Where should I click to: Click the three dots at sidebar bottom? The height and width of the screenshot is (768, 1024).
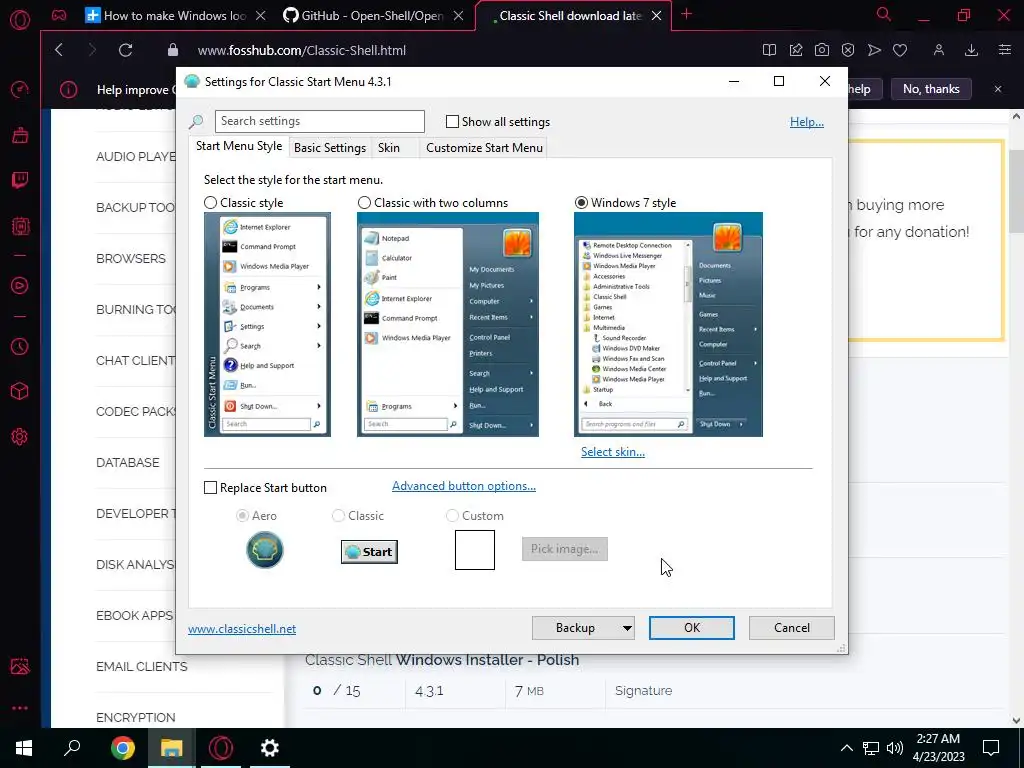pos(20,708)
